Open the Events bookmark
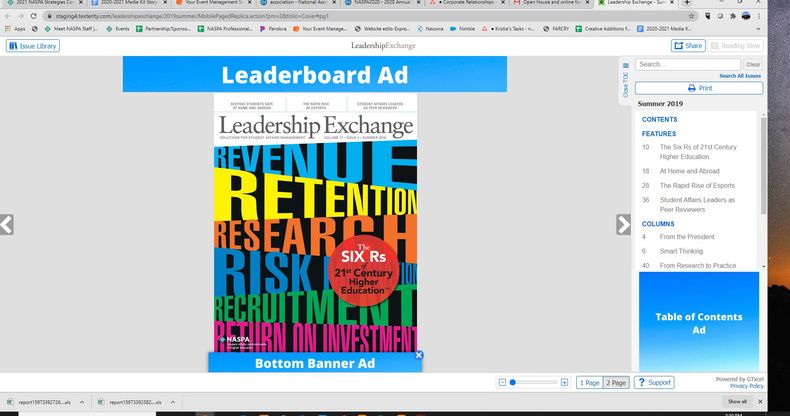790x416 pixels. (x=118, y=29)
